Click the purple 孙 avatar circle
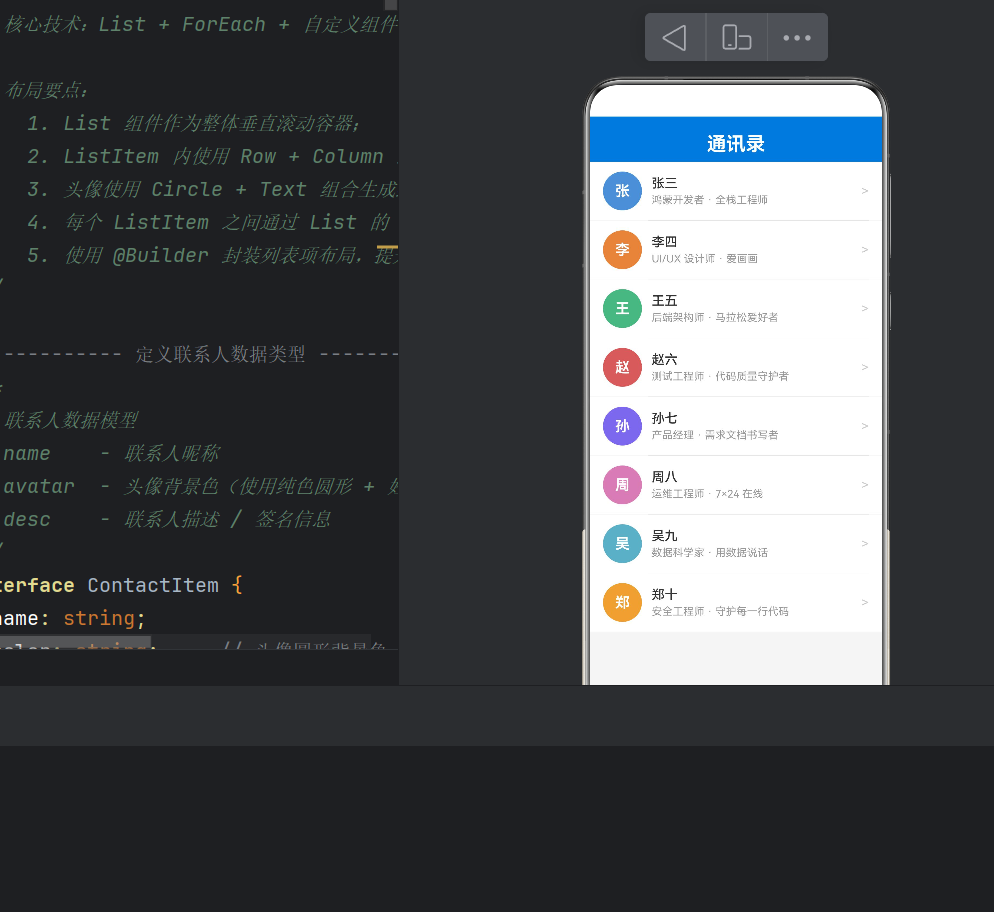The width and height of the screenshot is (994, 912). pyautogui.click(x=622, y=426)
